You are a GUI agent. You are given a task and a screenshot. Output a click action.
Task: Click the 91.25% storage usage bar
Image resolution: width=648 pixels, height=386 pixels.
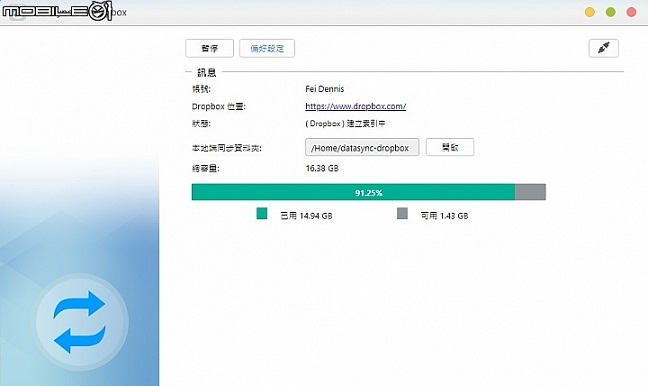coord(369,192)
